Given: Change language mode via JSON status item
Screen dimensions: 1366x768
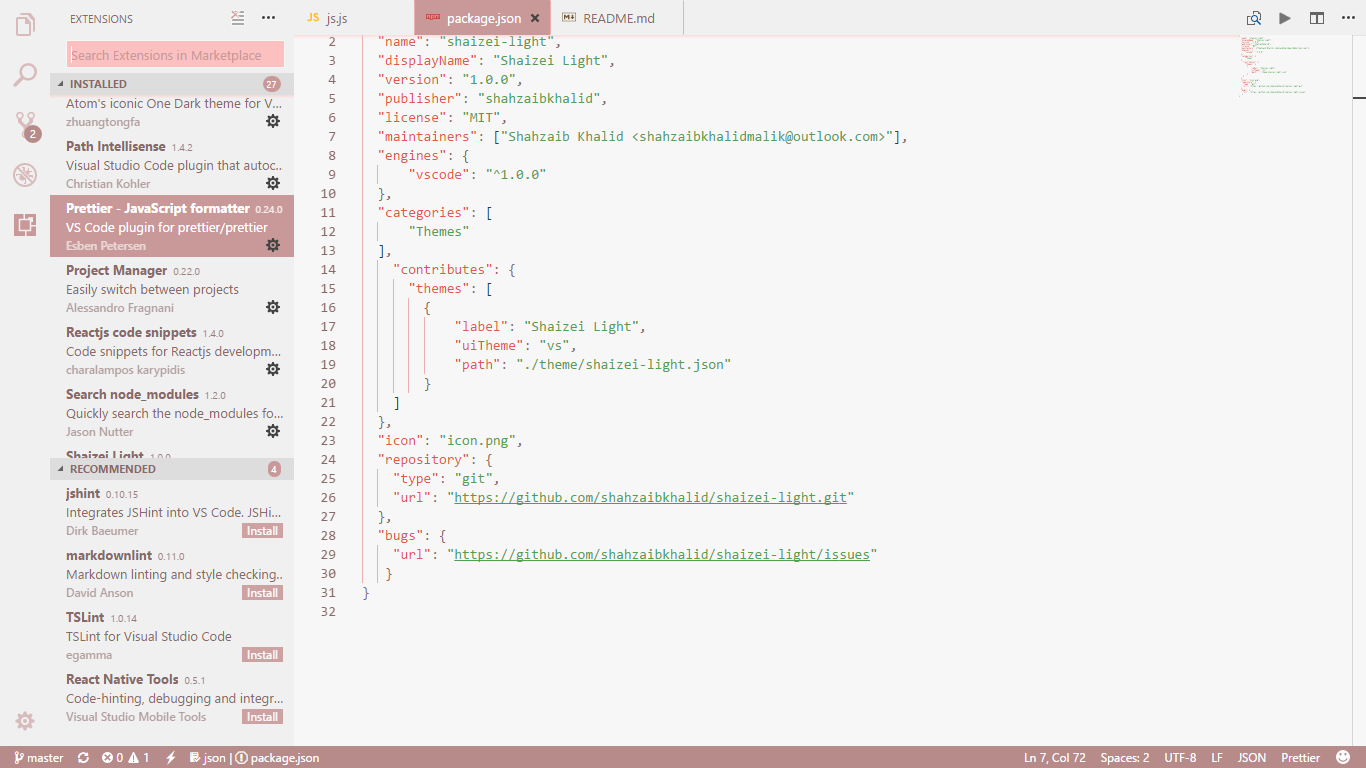Looking at the screenshot, I should click(x=1252, y=758).
